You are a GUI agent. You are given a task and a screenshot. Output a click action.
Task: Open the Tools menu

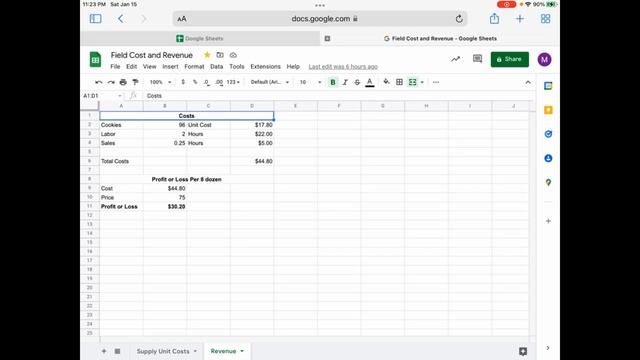[x=237, y=67]
